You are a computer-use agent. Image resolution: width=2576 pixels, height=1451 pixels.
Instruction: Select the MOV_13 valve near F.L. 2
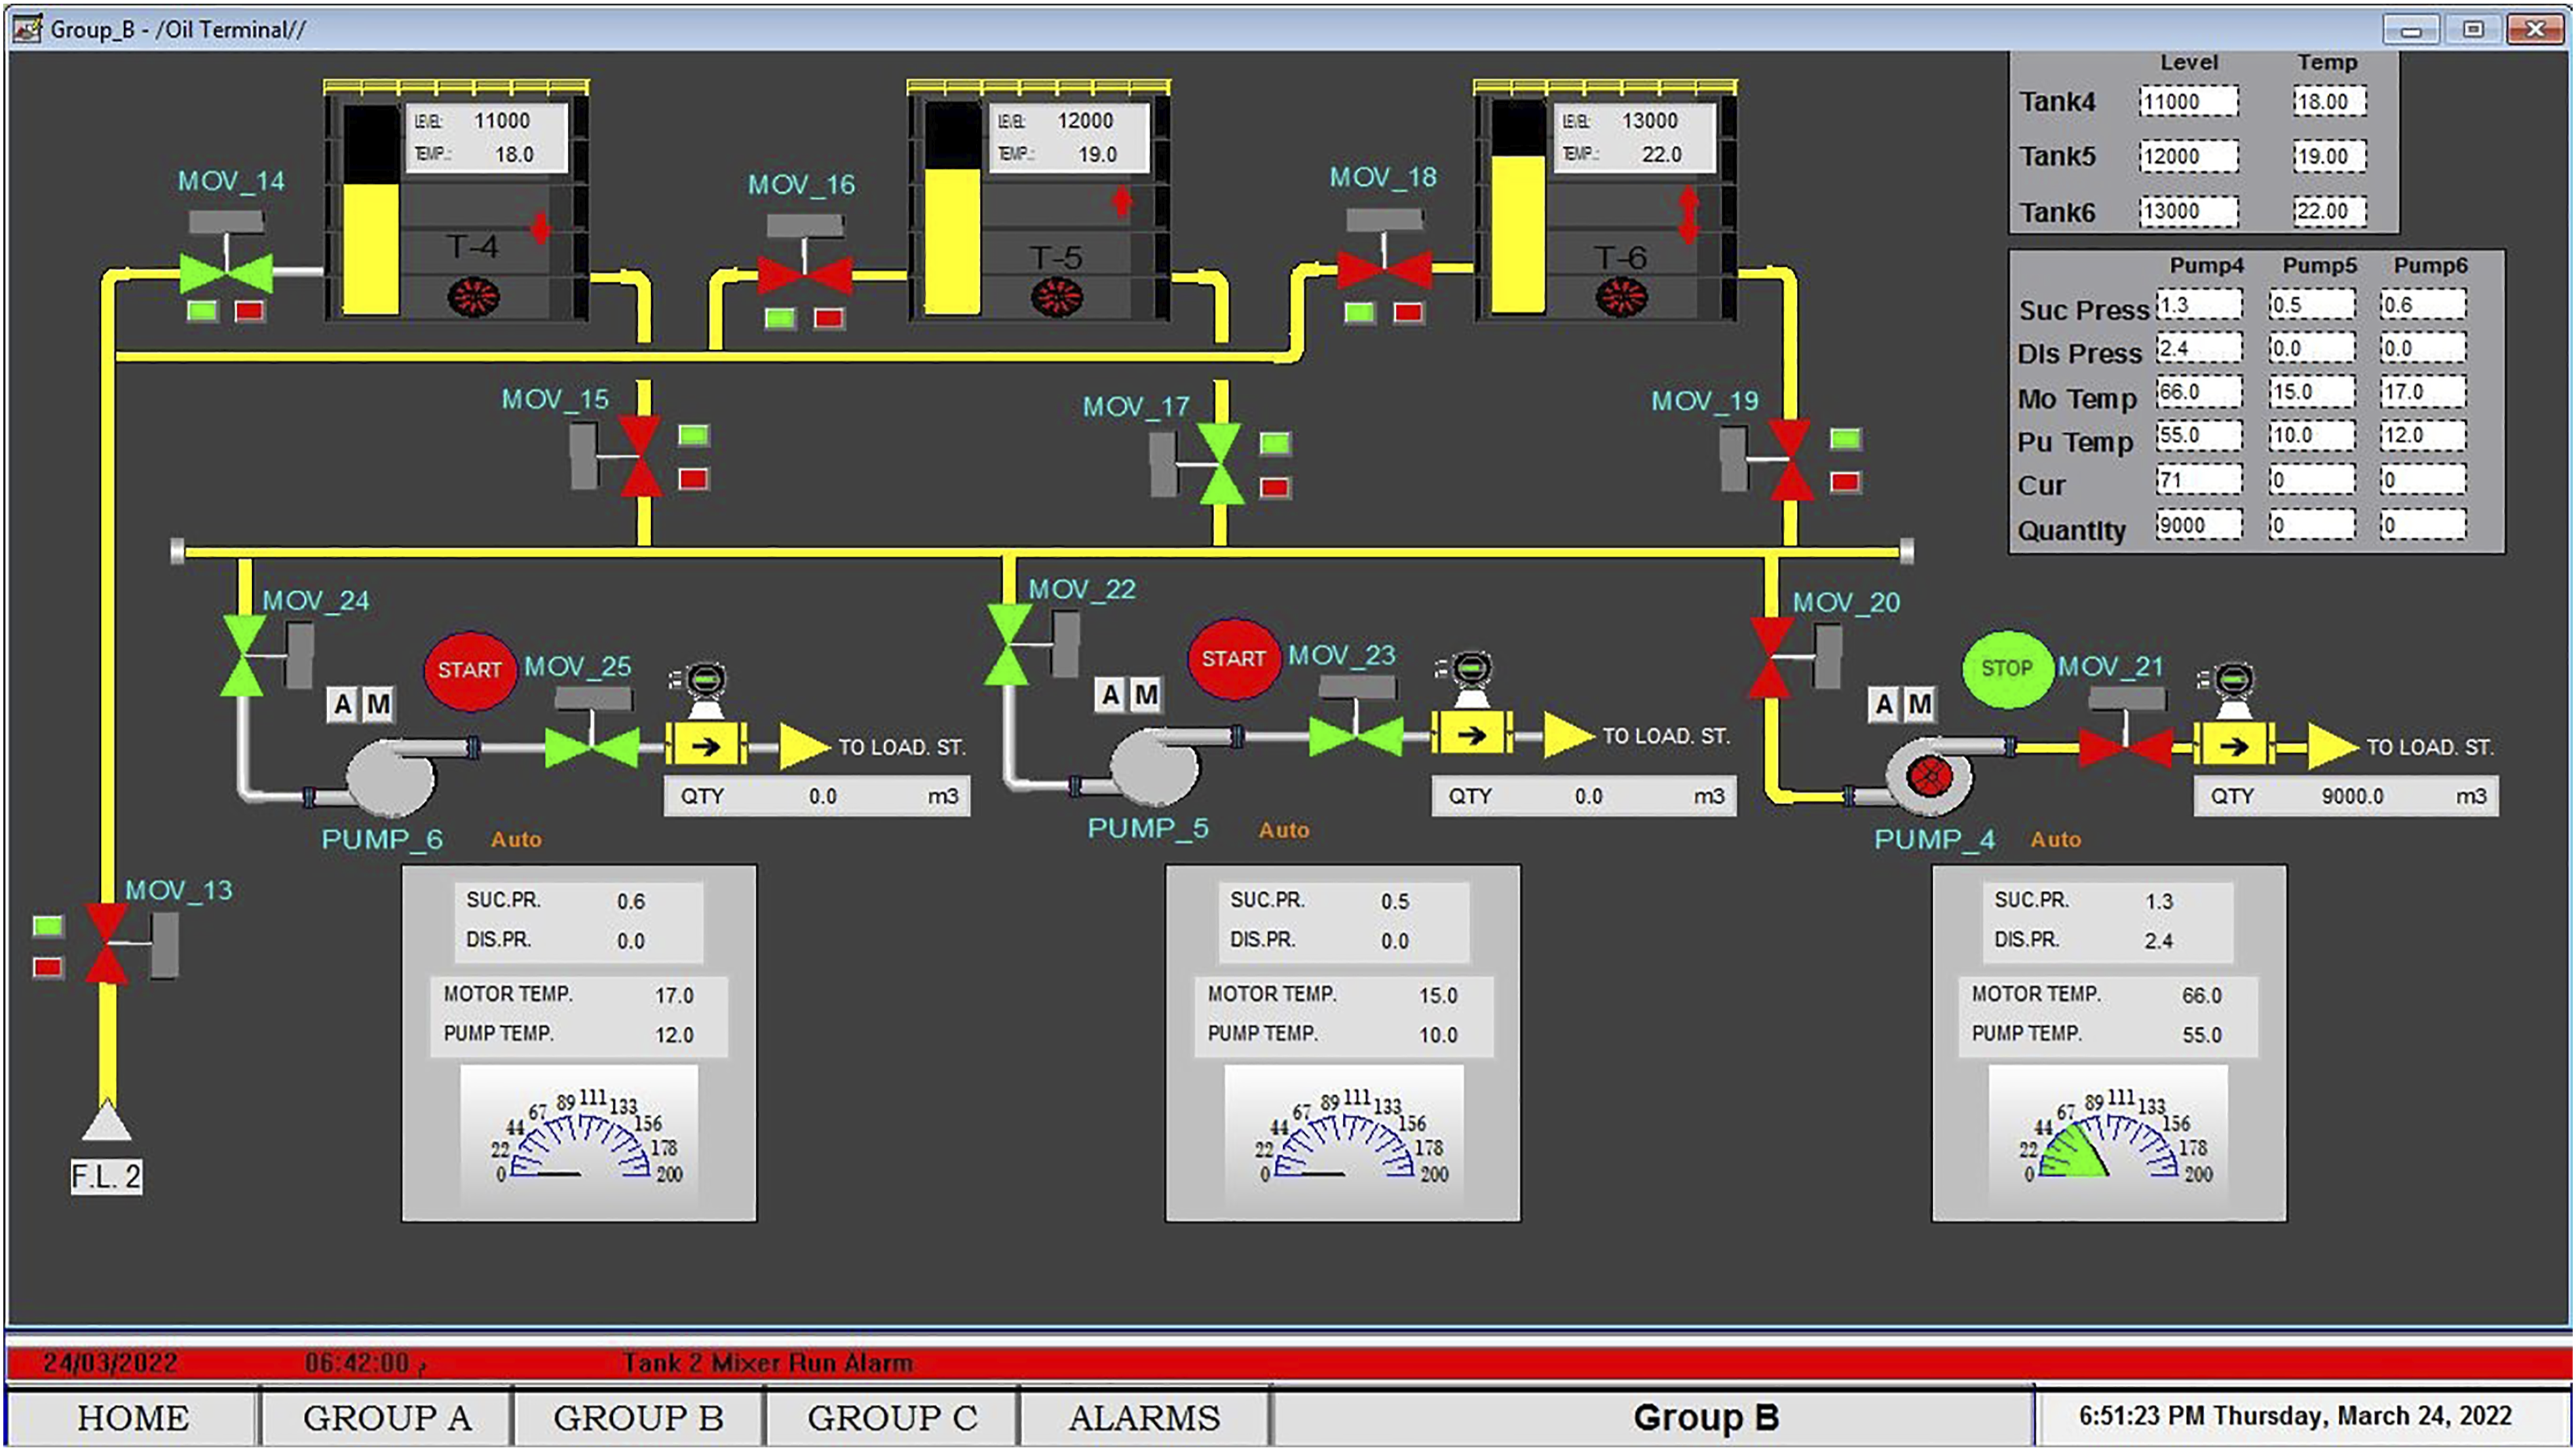(x=106, y=944)
